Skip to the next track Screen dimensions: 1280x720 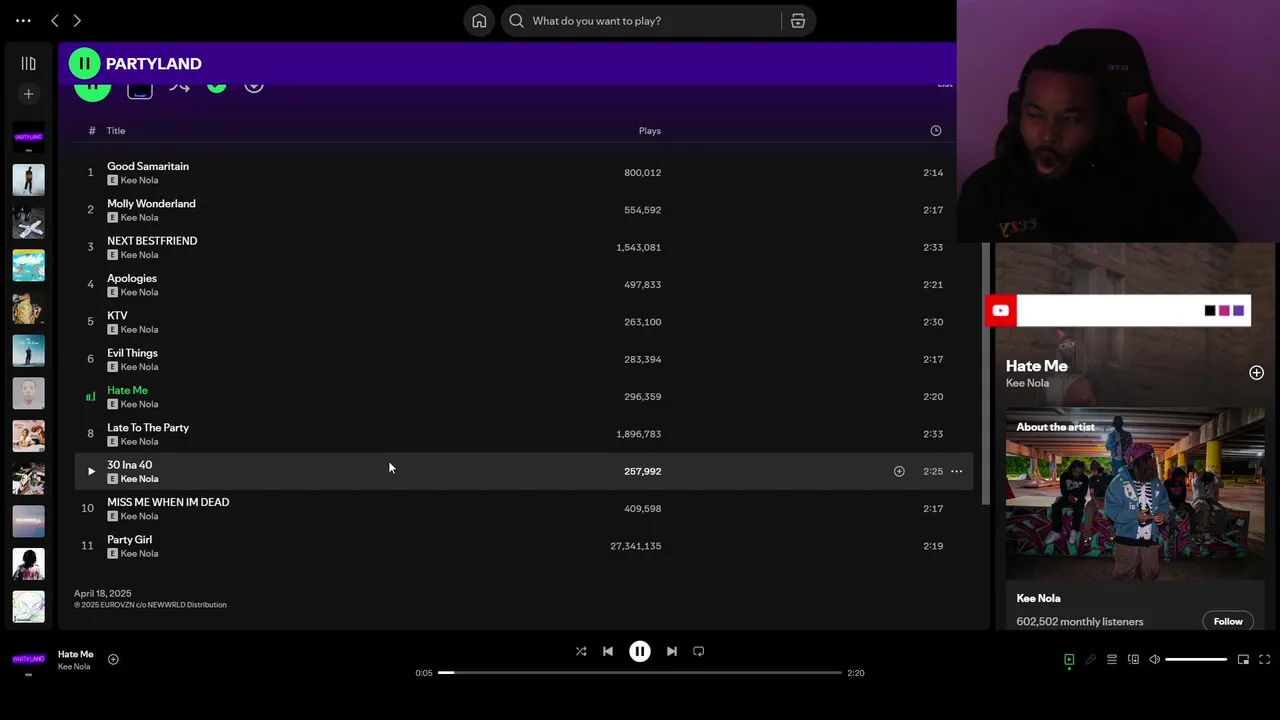click(672, 651)
